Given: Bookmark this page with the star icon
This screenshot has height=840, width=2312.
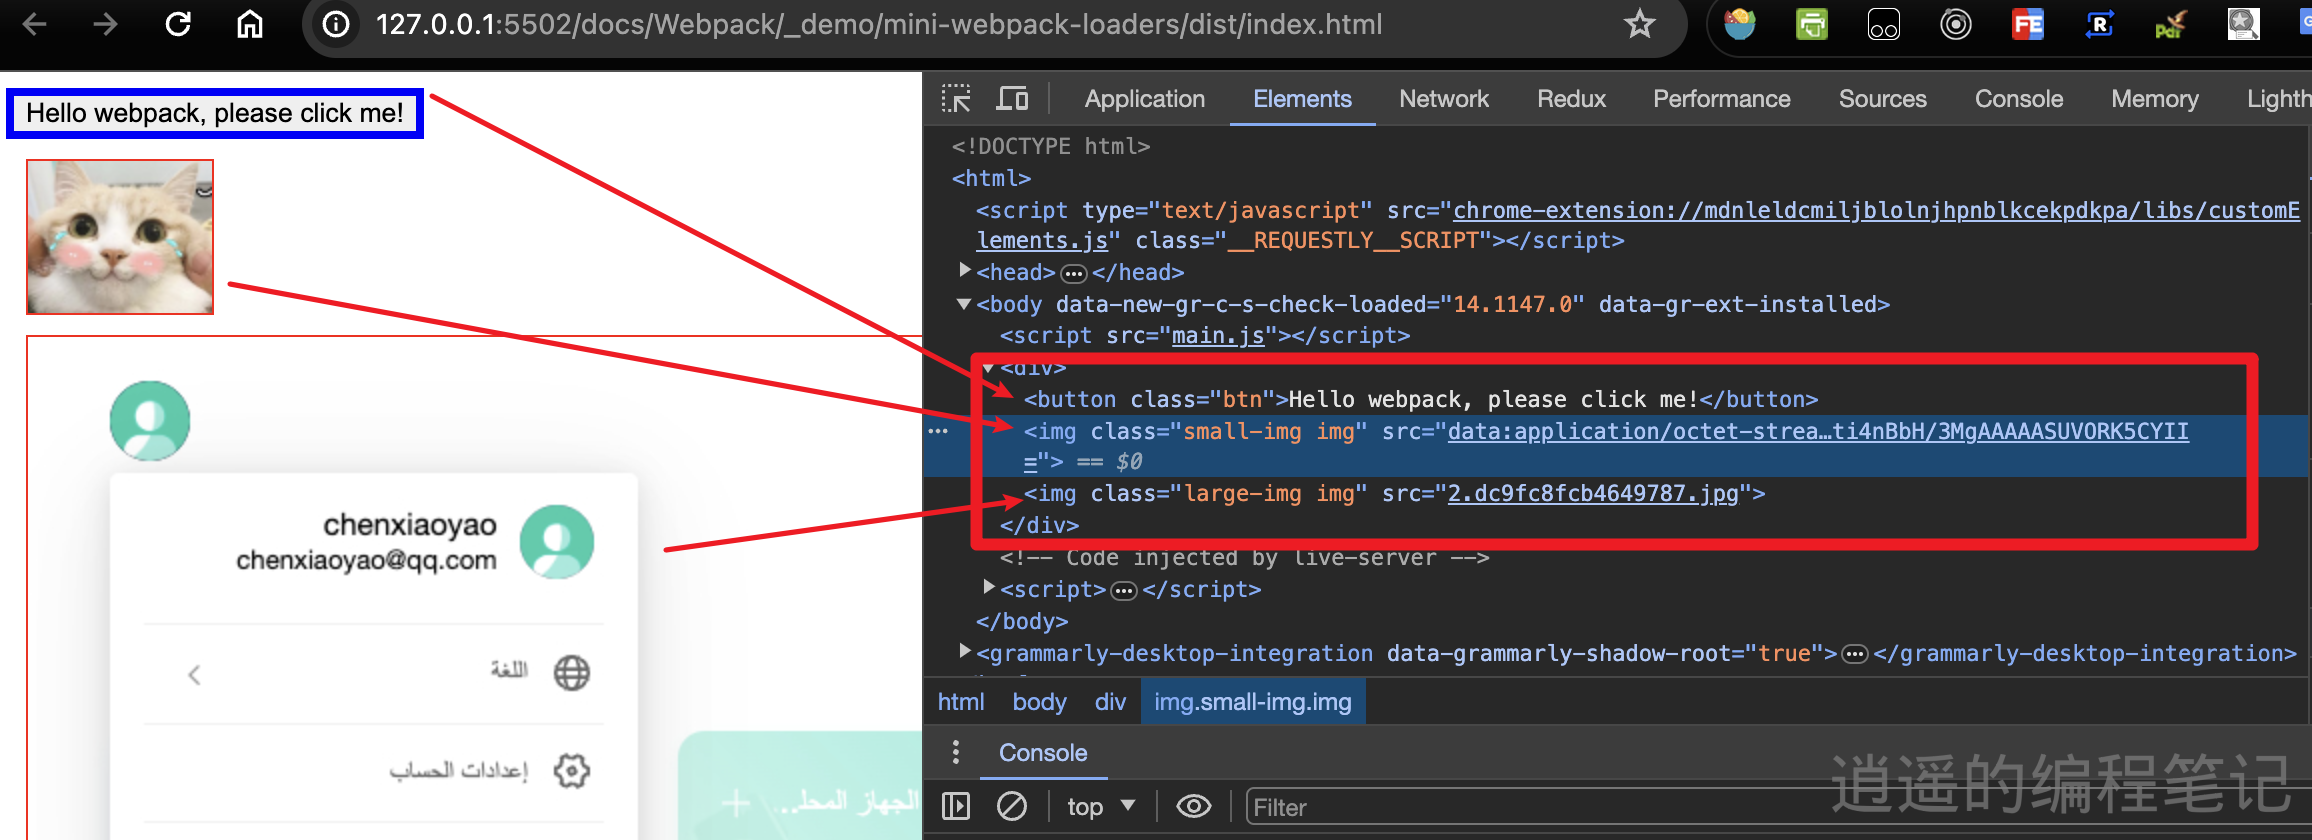Looking at the screenshot, I should [x=1640, y=24].
